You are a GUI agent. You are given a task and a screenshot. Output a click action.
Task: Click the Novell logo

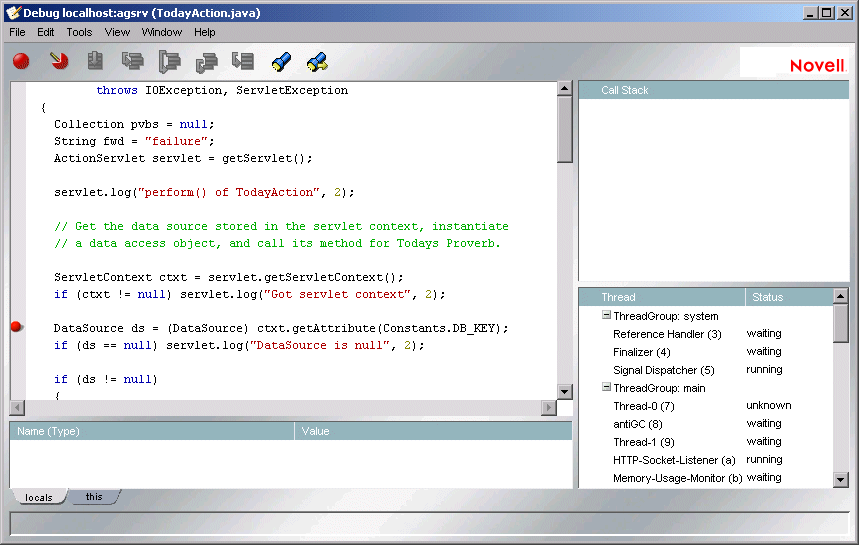(x=817, y=66)
